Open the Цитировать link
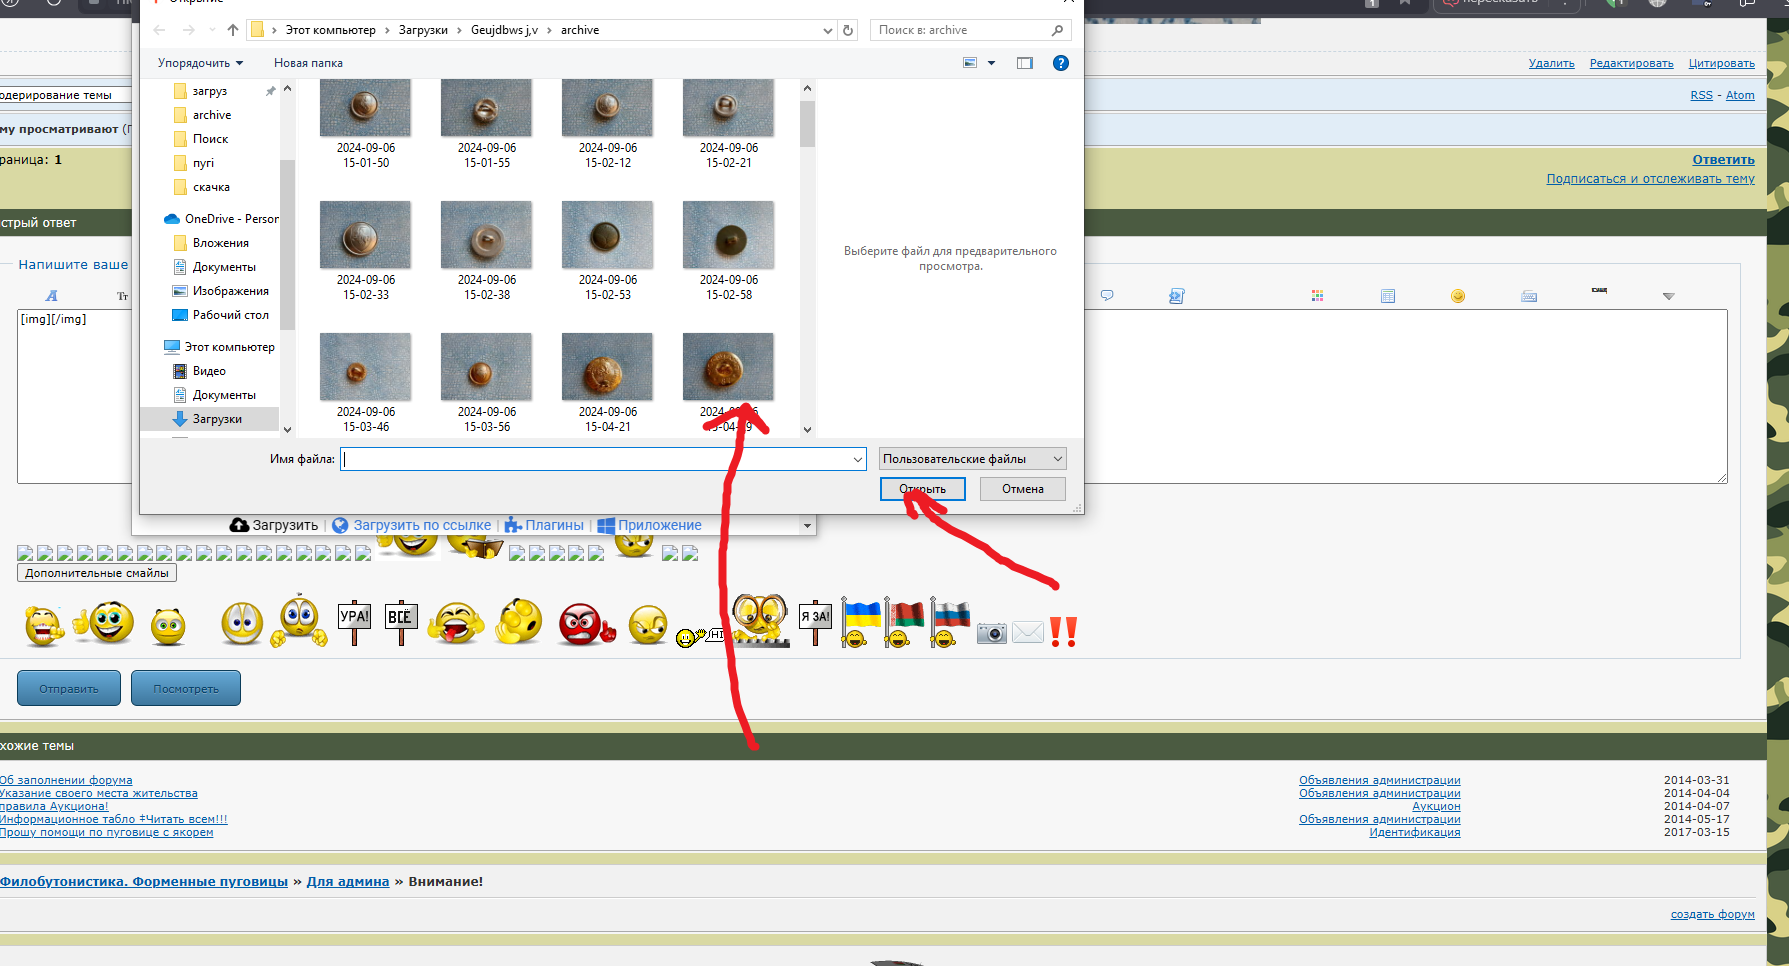Image resolution: width=1789 pixels, height=966 pixels. [x=1721, y=63]
